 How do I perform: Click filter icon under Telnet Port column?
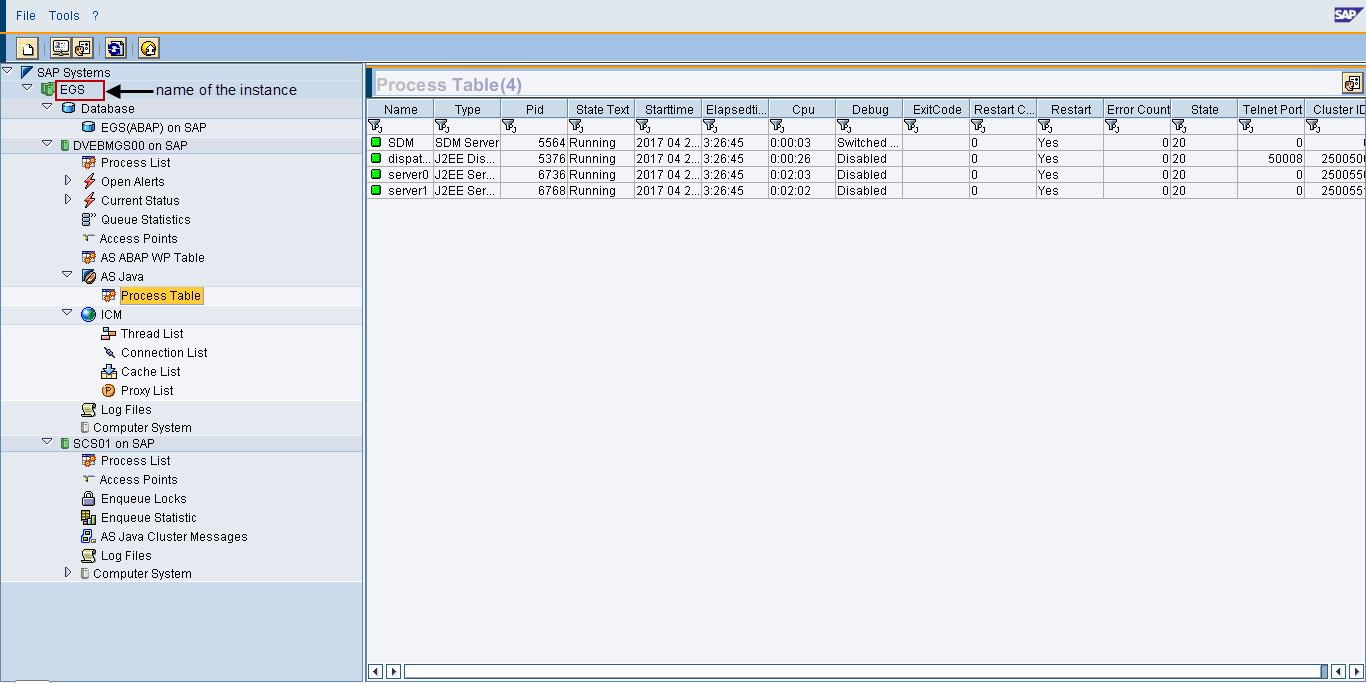1246,126
